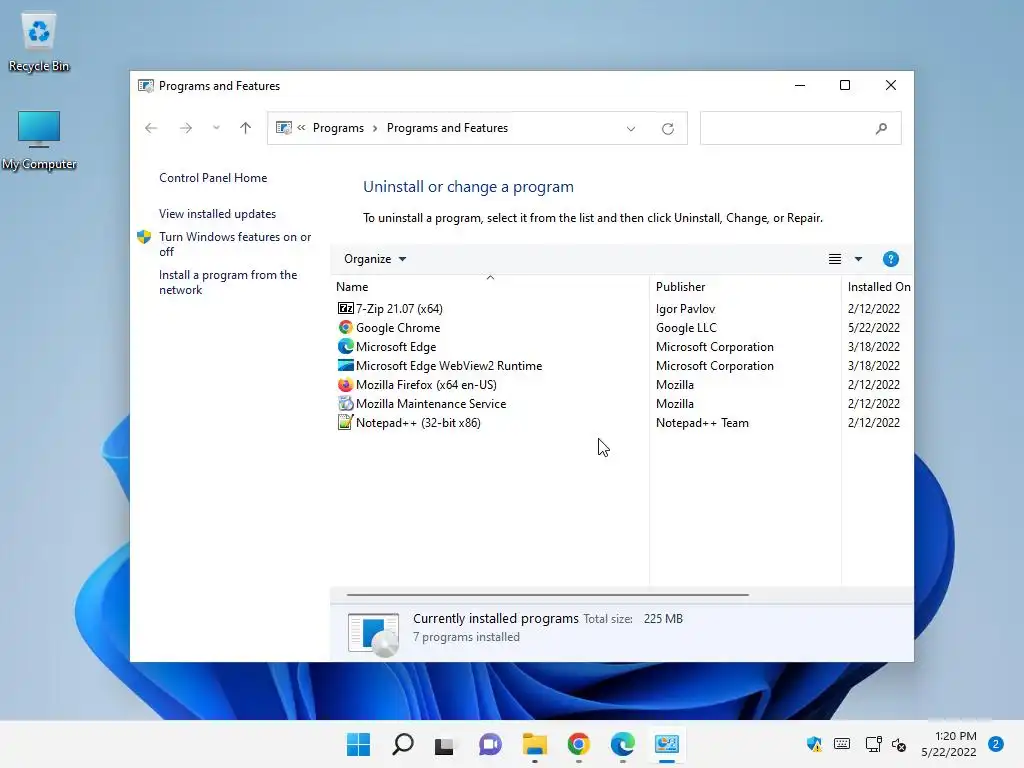Open the notification center badge

click(x=995, y=744)
